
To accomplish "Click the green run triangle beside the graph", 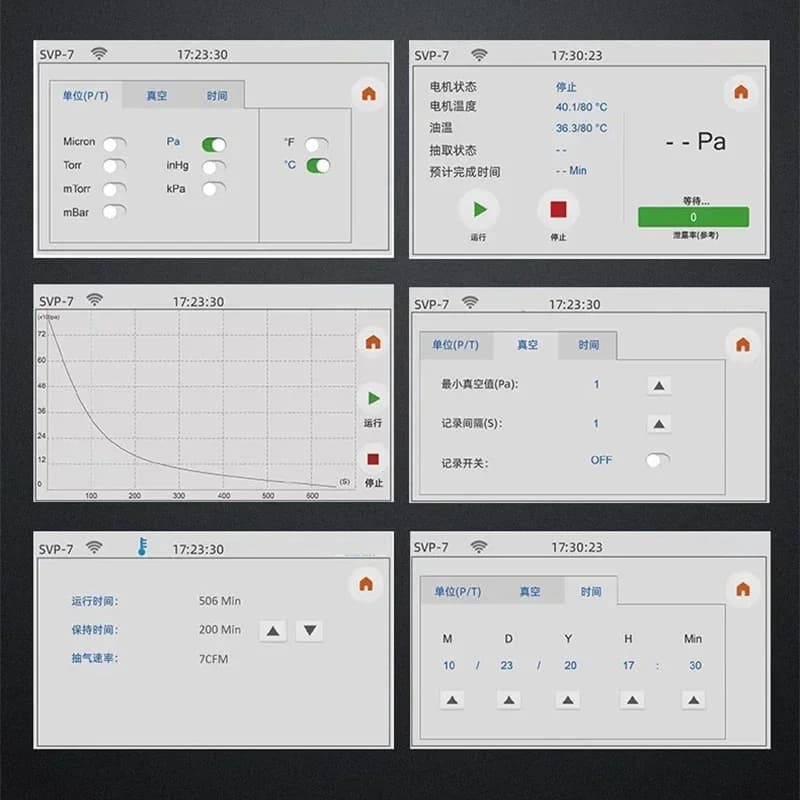I will [373, 398].
